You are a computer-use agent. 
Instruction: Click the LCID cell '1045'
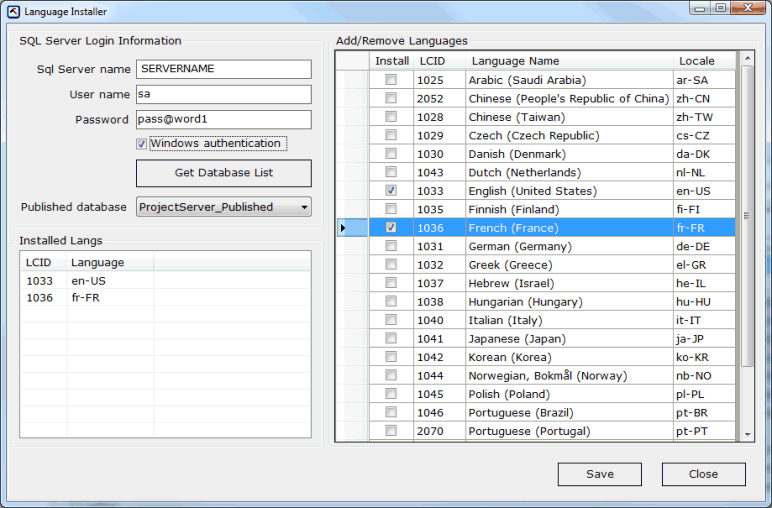pos(440,394)
